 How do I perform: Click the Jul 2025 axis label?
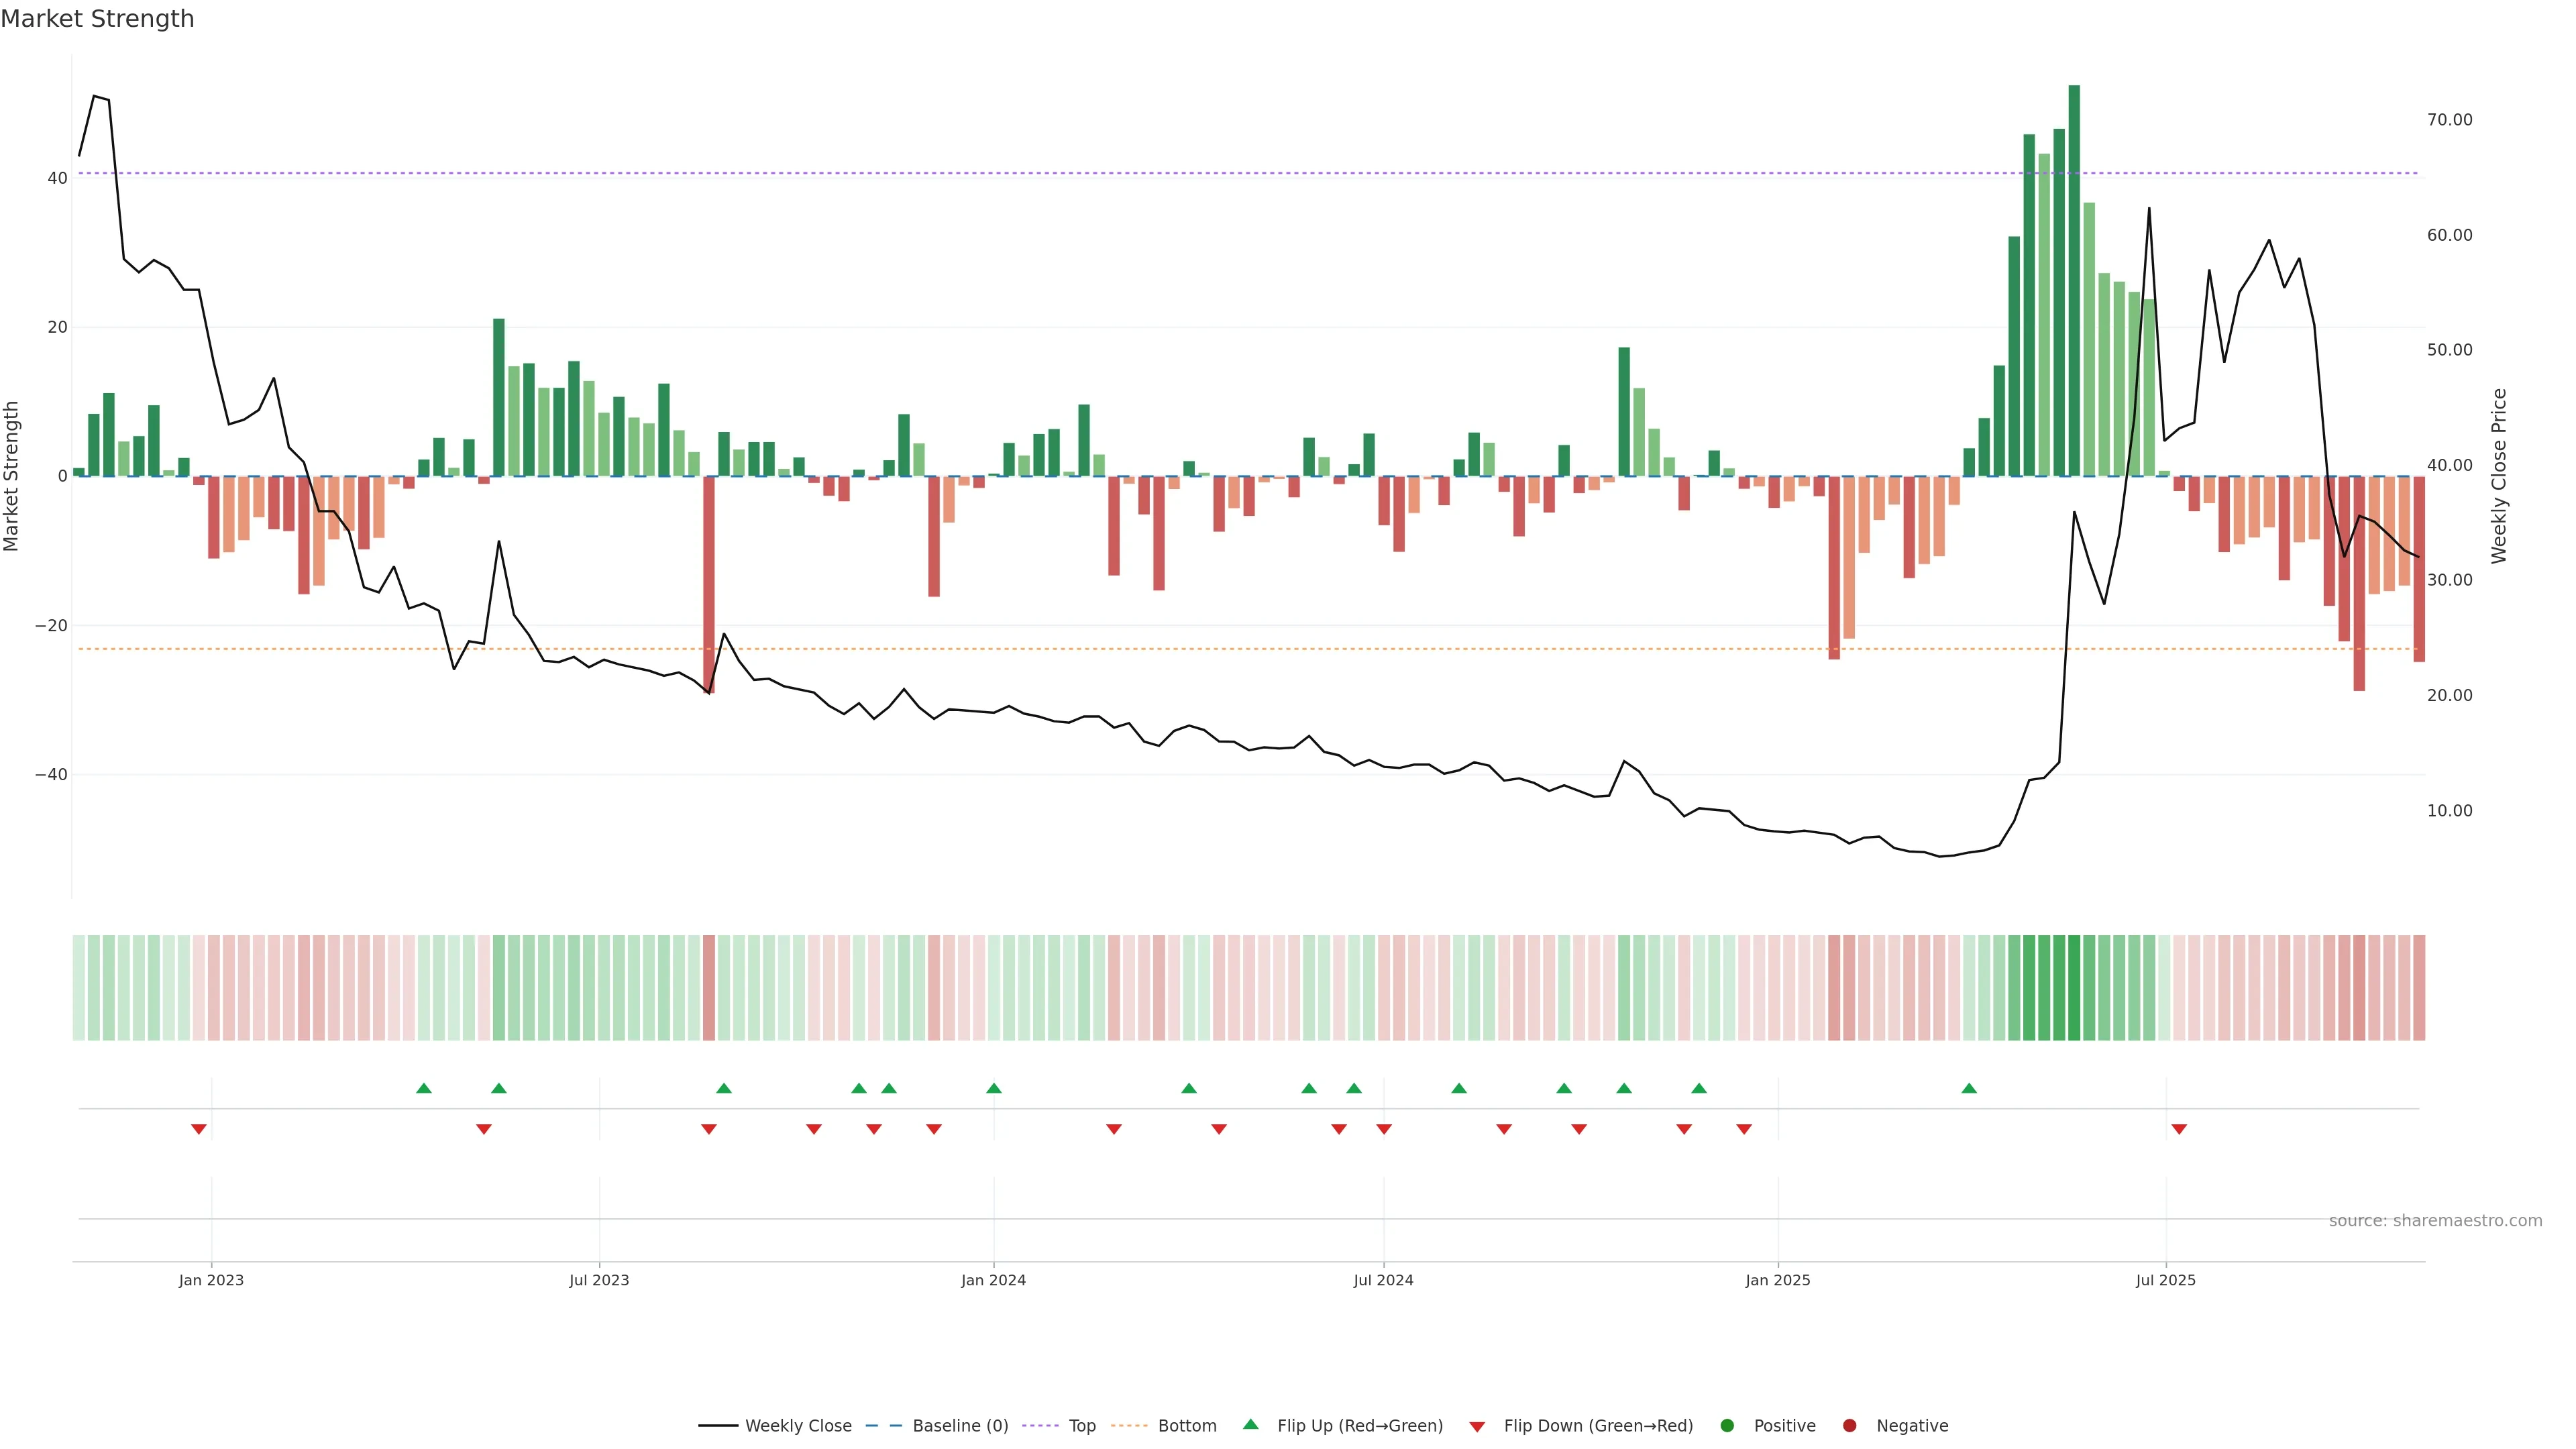tap(2166, 1280)
